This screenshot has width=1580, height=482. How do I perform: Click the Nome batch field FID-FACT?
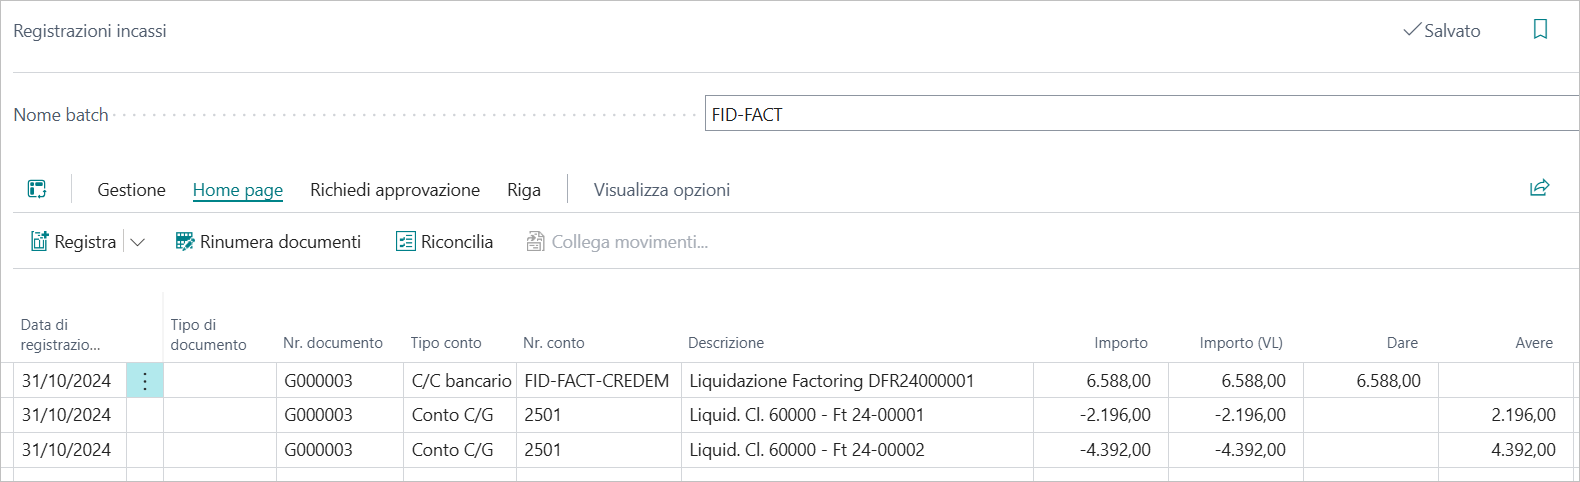(x=1140, y=114)
